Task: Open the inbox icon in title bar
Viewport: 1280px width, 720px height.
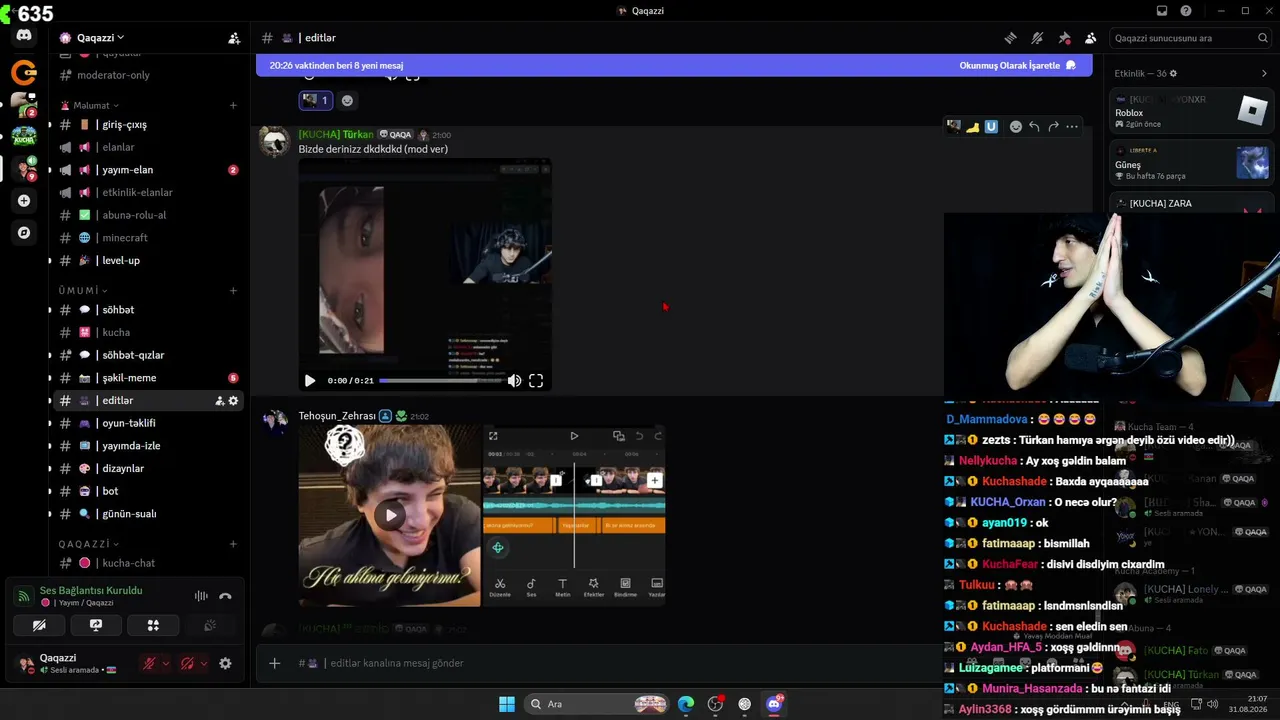Action: (1162, 11)
